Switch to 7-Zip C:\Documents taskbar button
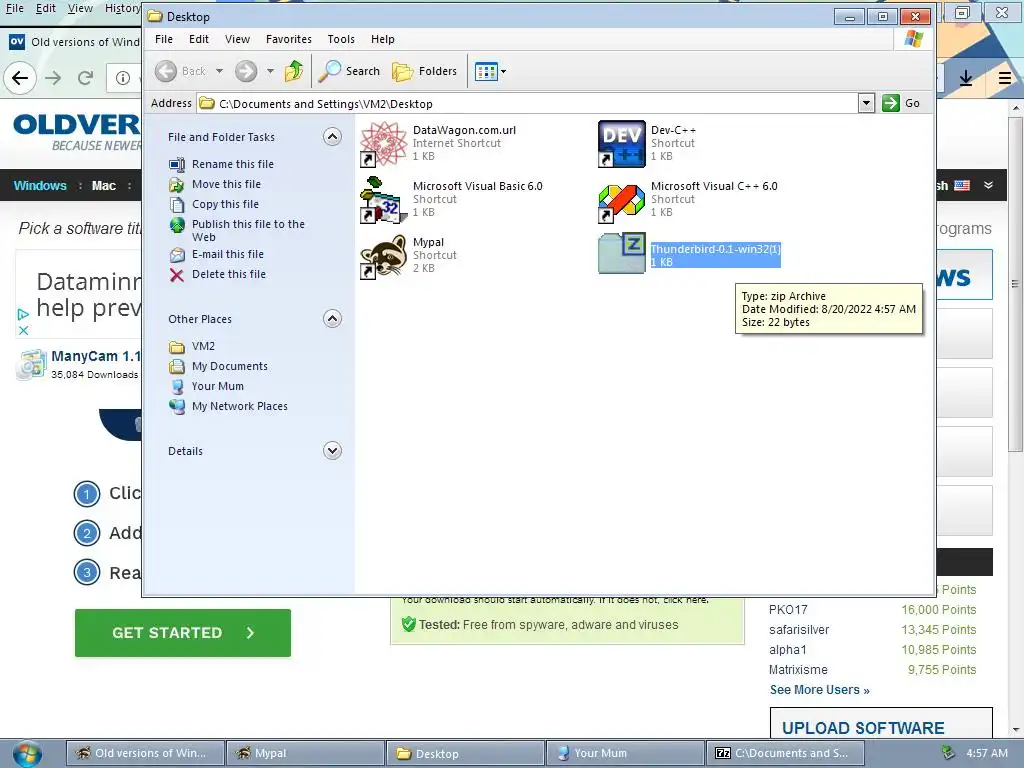This screenshot has width=1024, height=768. point(786,753)
